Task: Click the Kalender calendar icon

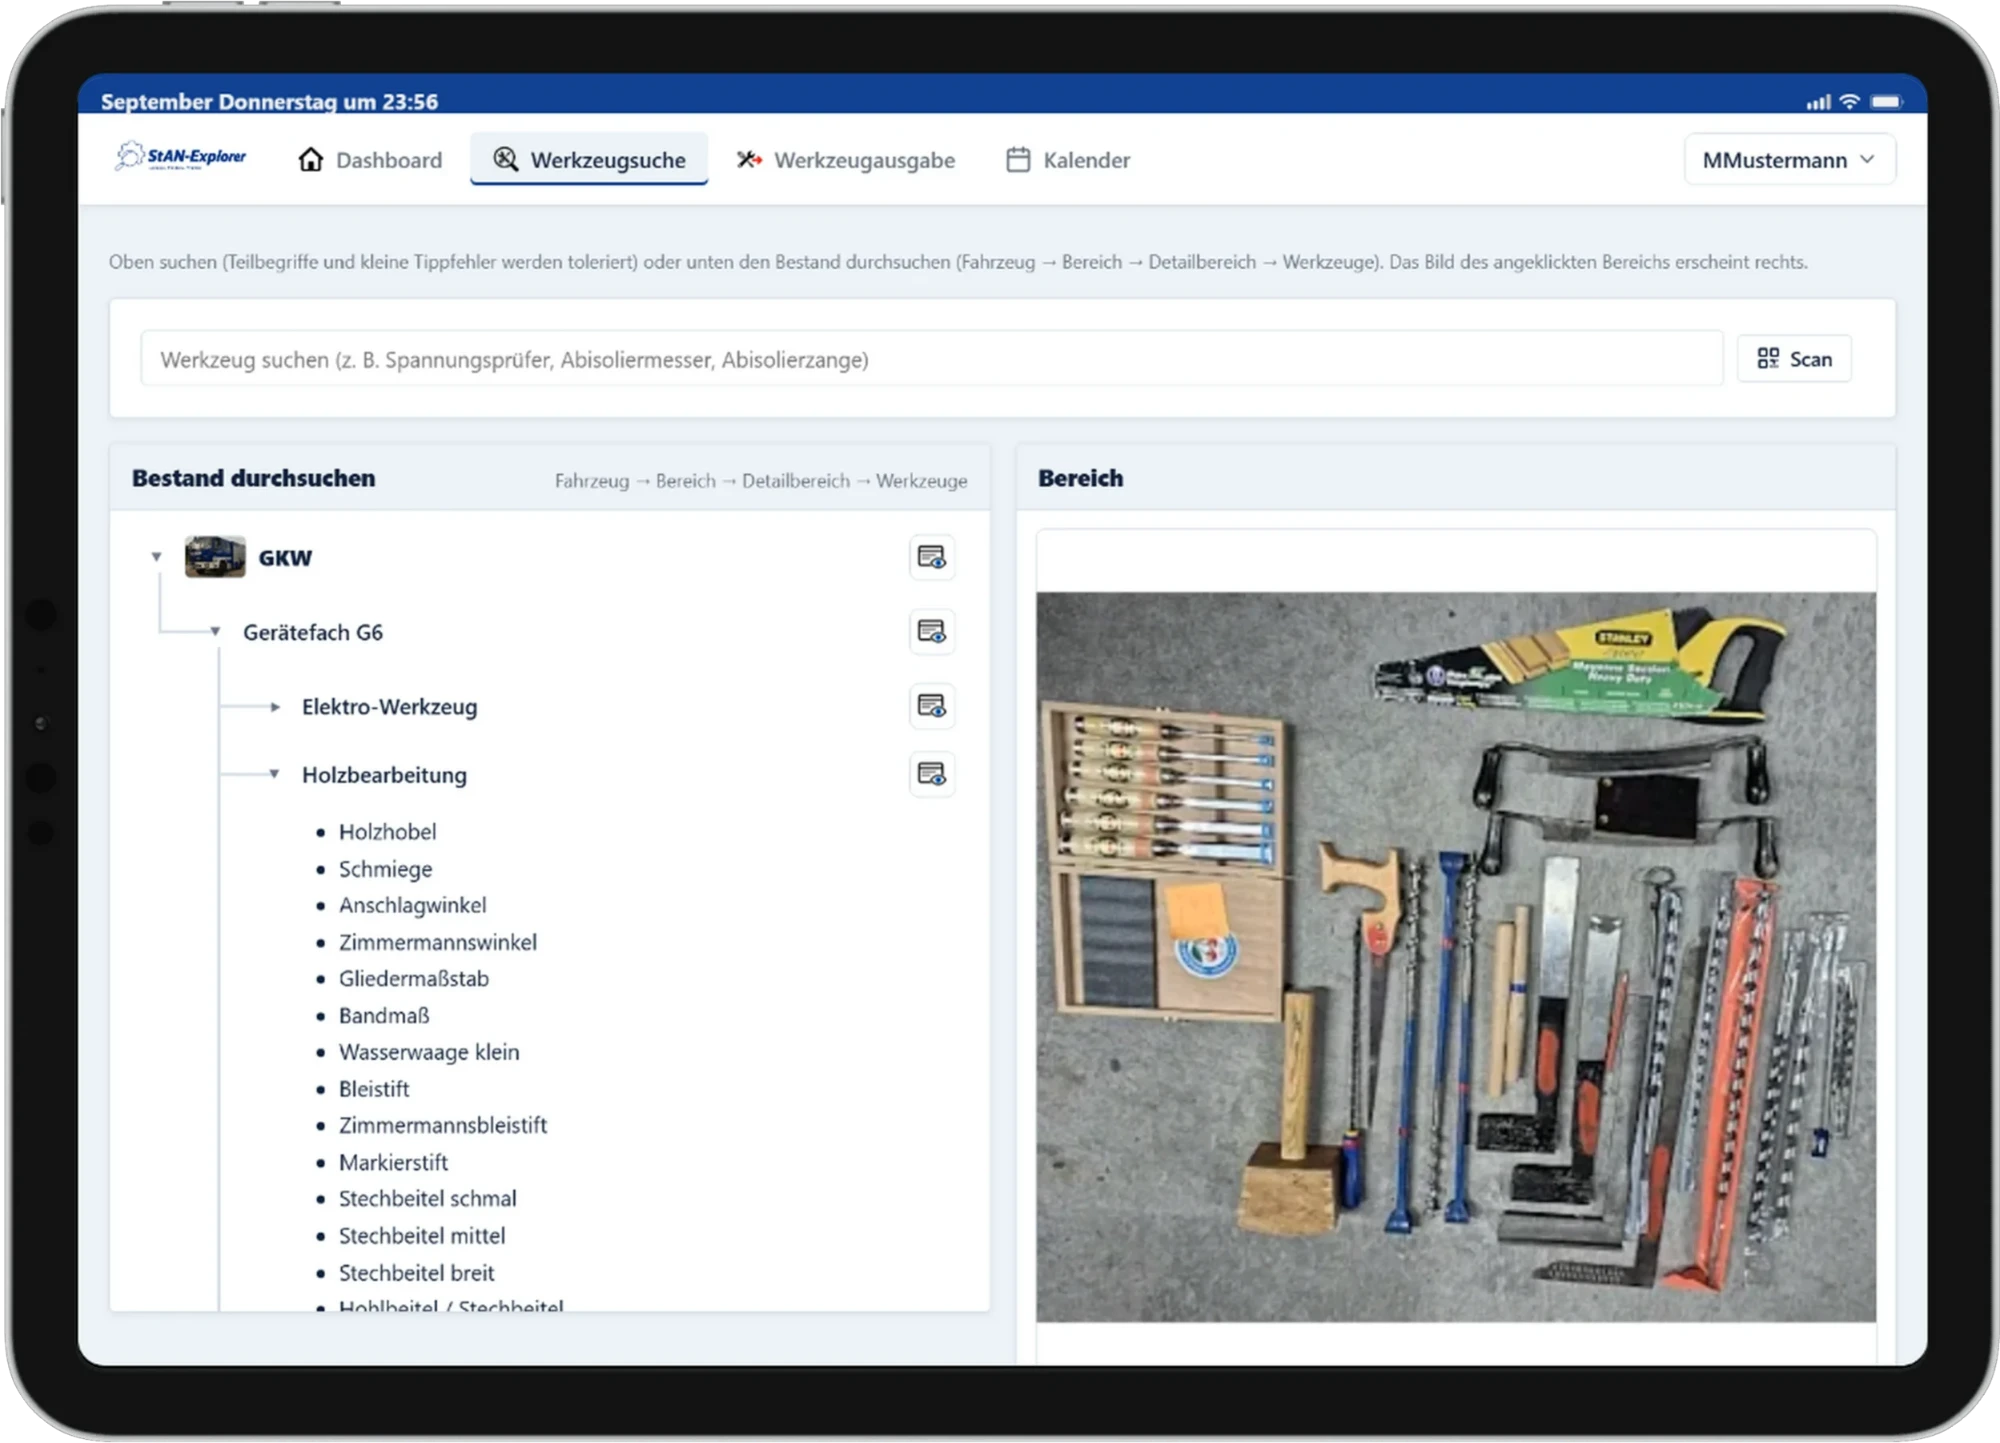Action: coord(1018,160)
